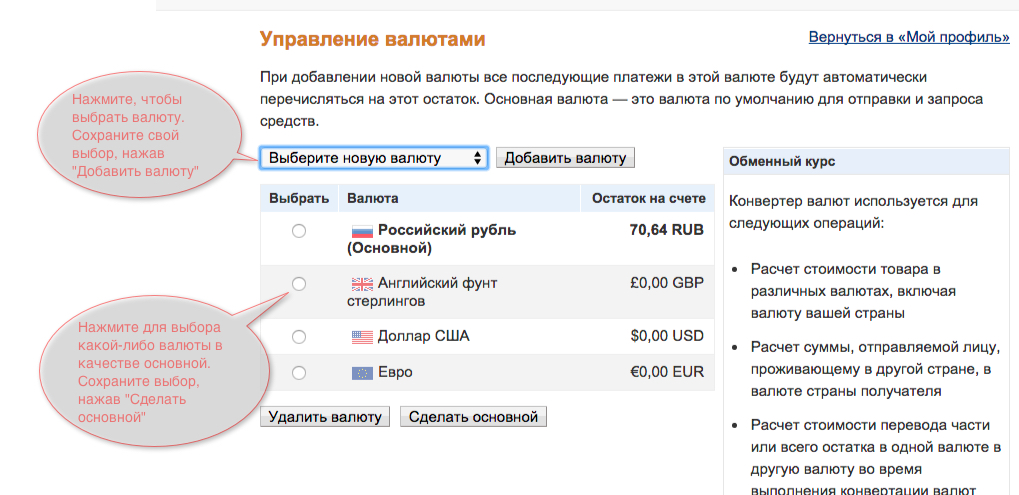Screen dimensions: 1019x495
Task: Click the €0,00 EUR balance amount
Action: pyautogui.click(x=667, y=372)
